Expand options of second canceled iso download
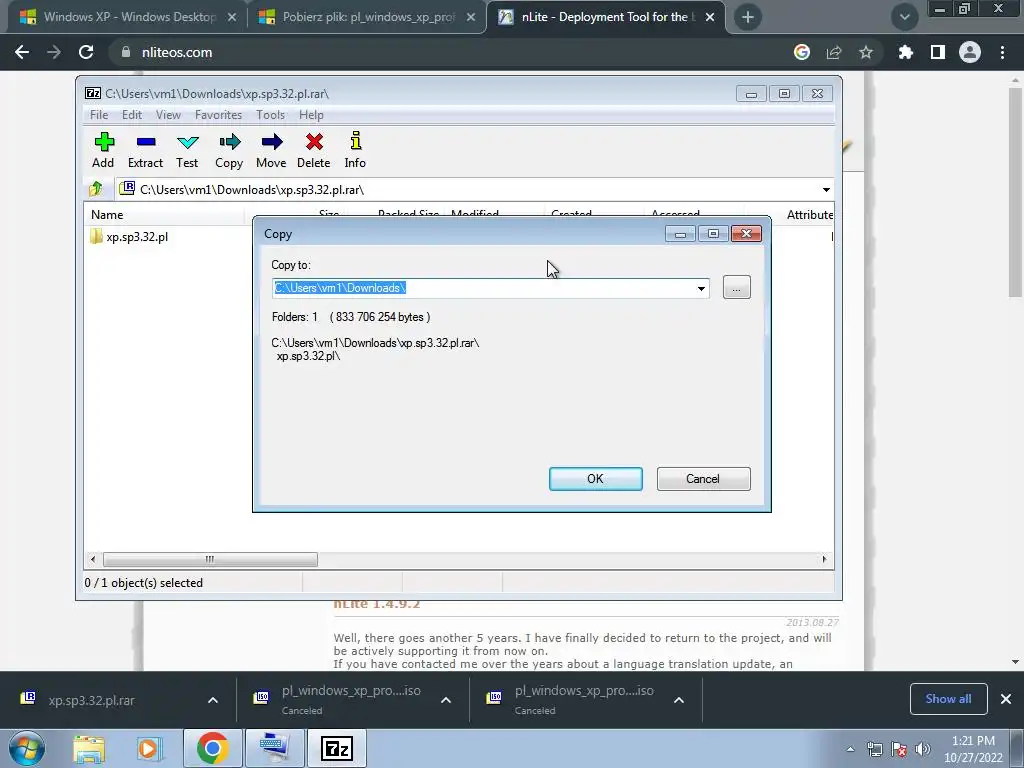The height and width of the screenshot is (768, 1024). click(x=679, y=700)
